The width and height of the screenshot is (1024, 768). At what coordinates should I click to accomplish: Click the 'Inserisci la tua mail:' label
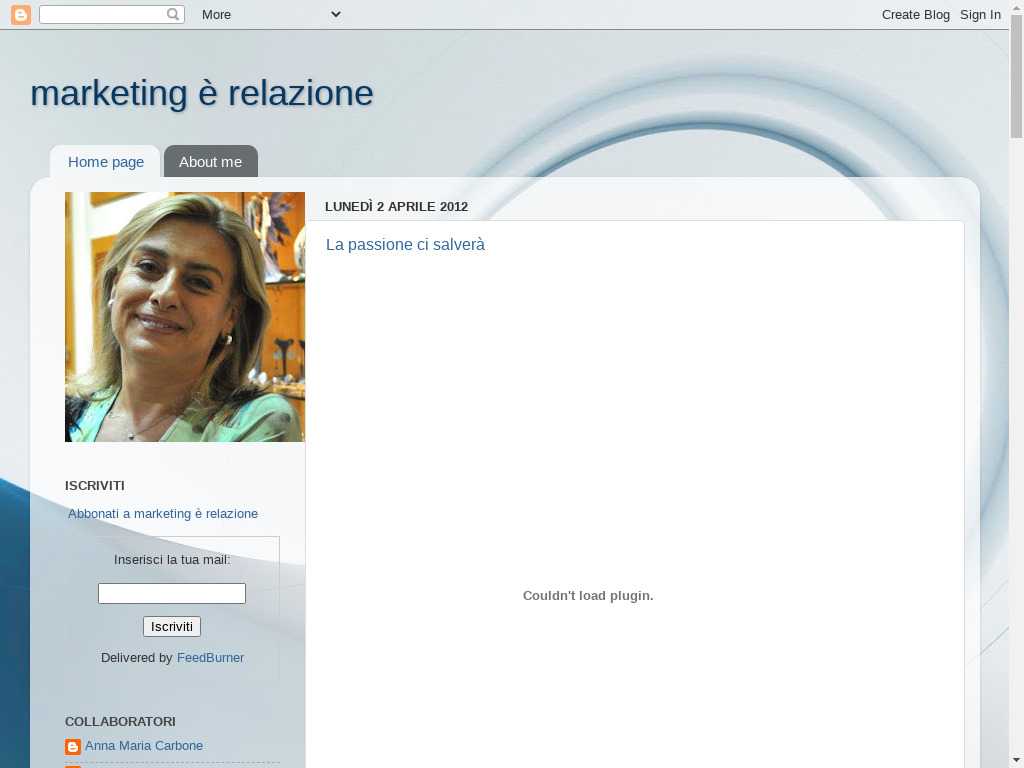[x=172, y=560]
